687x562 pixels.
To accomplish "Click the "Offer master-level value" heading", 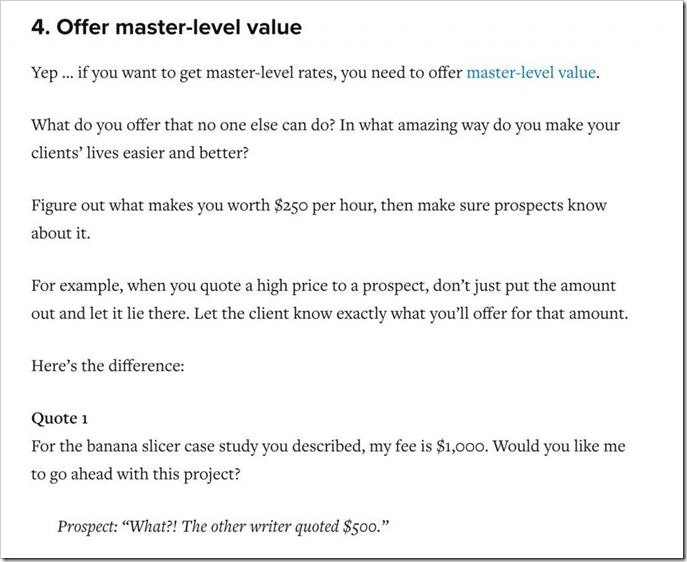I will pos(179,27).
